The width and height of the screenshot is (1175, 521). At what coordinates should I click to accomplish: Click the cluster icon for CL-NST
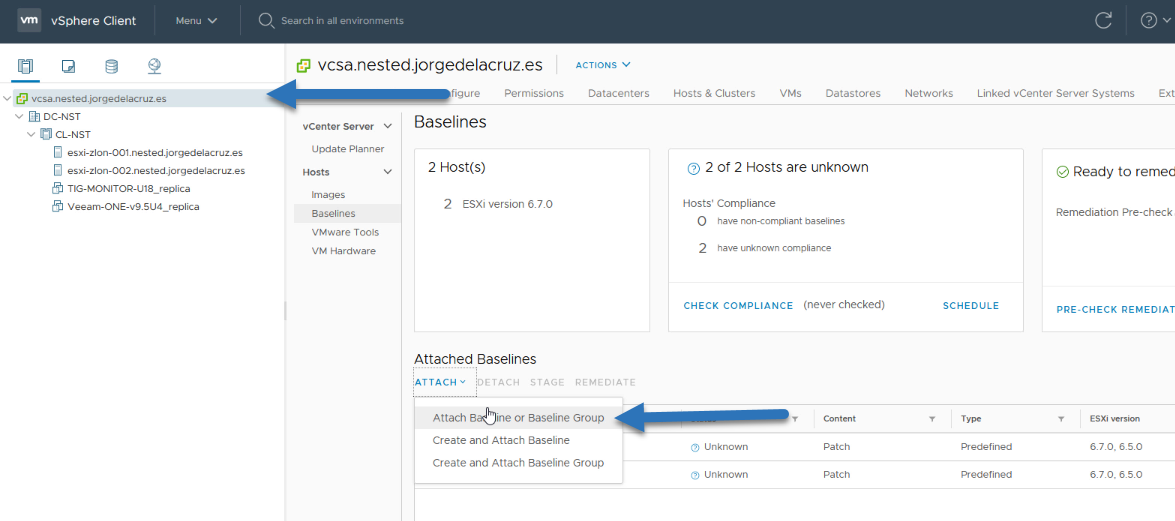46,134
